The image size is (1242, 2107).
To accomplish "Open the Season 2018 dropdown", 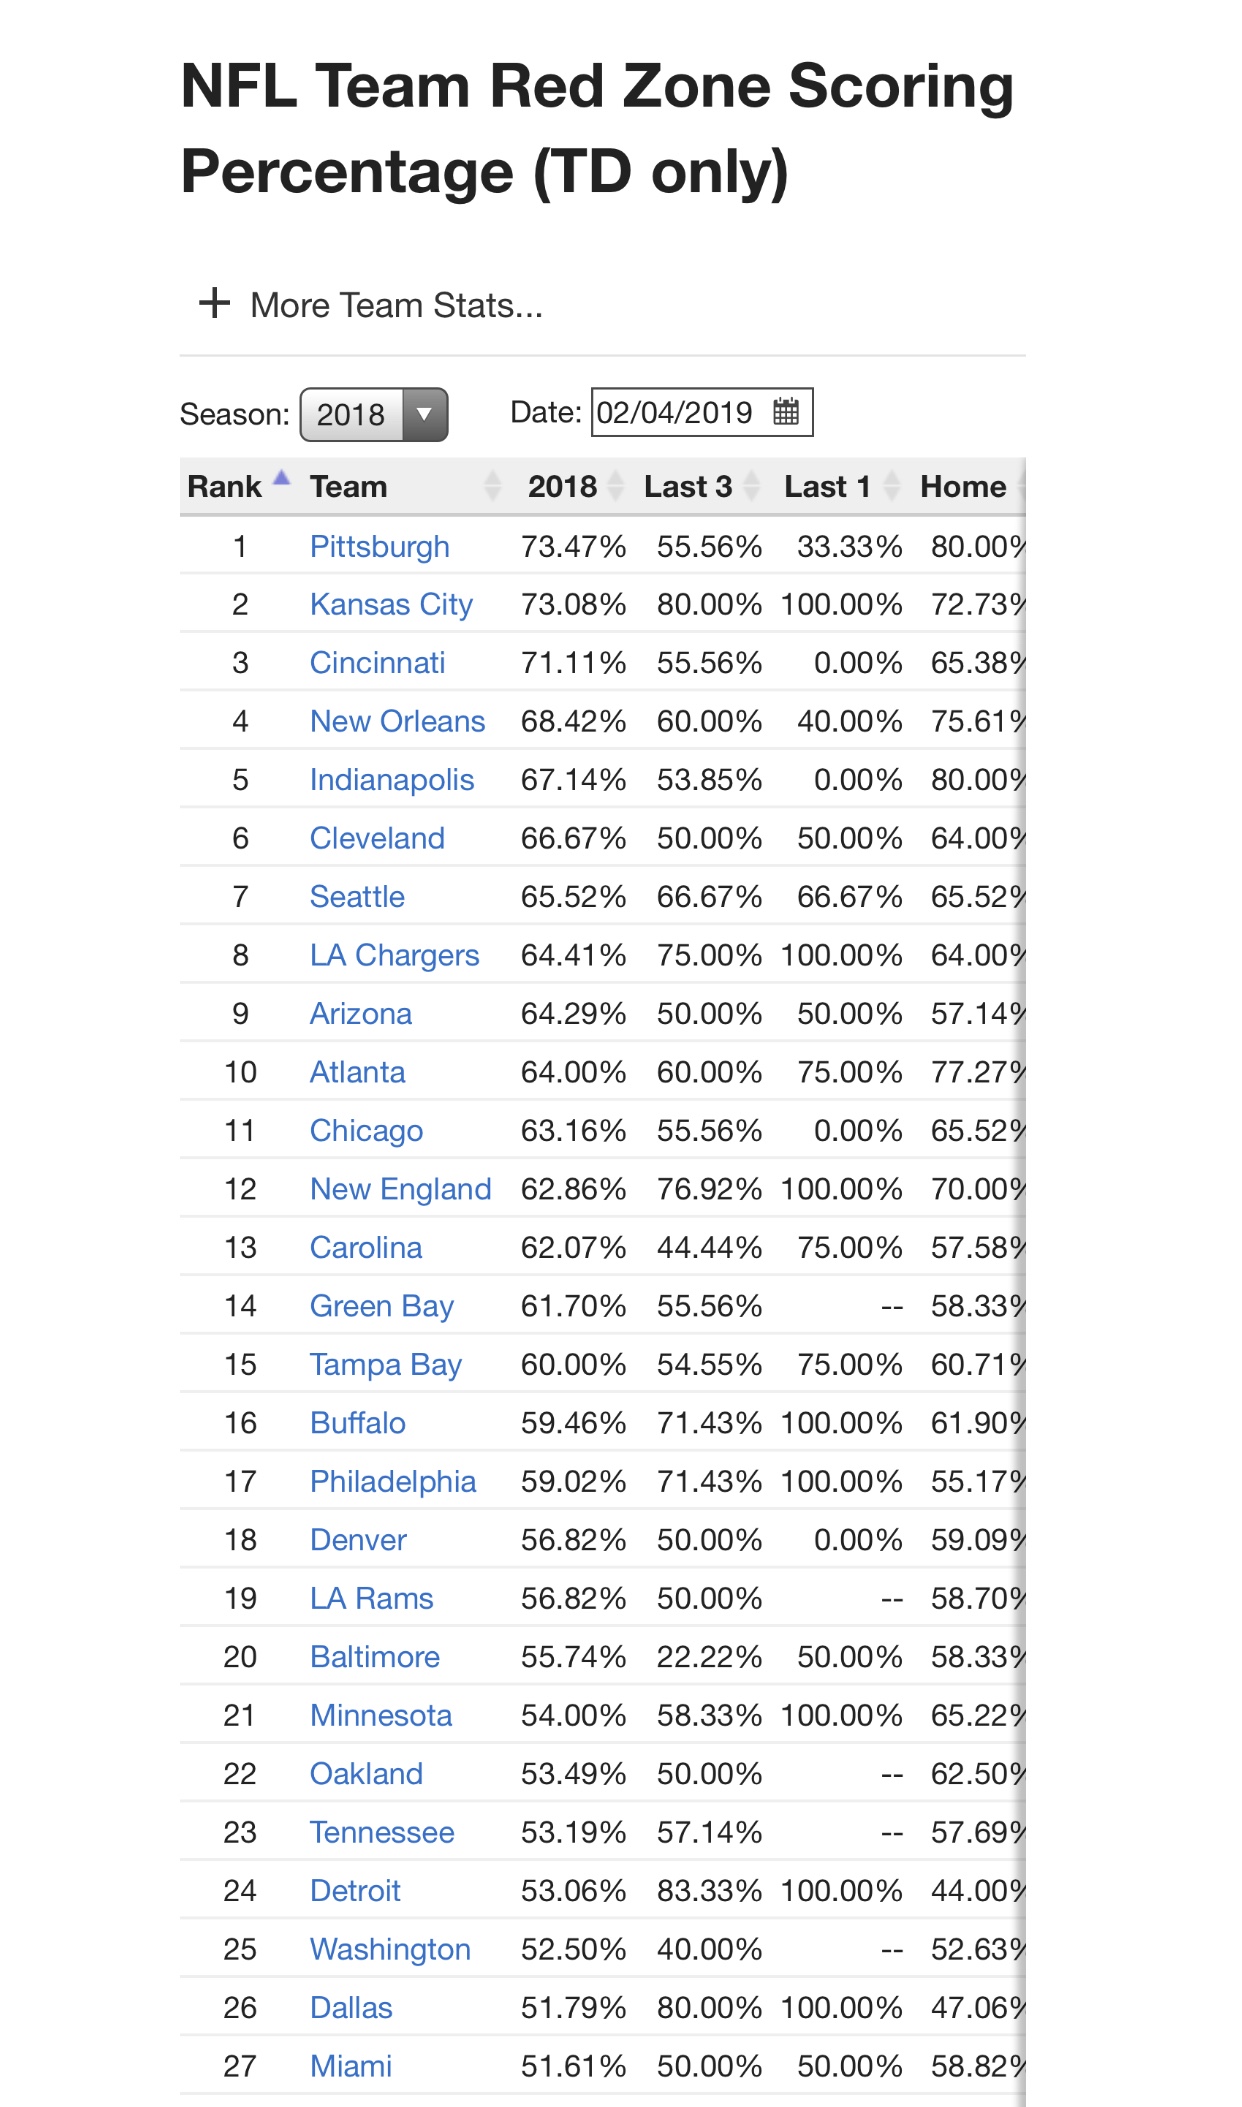I will pyautogui.click(x=374, y=414).
